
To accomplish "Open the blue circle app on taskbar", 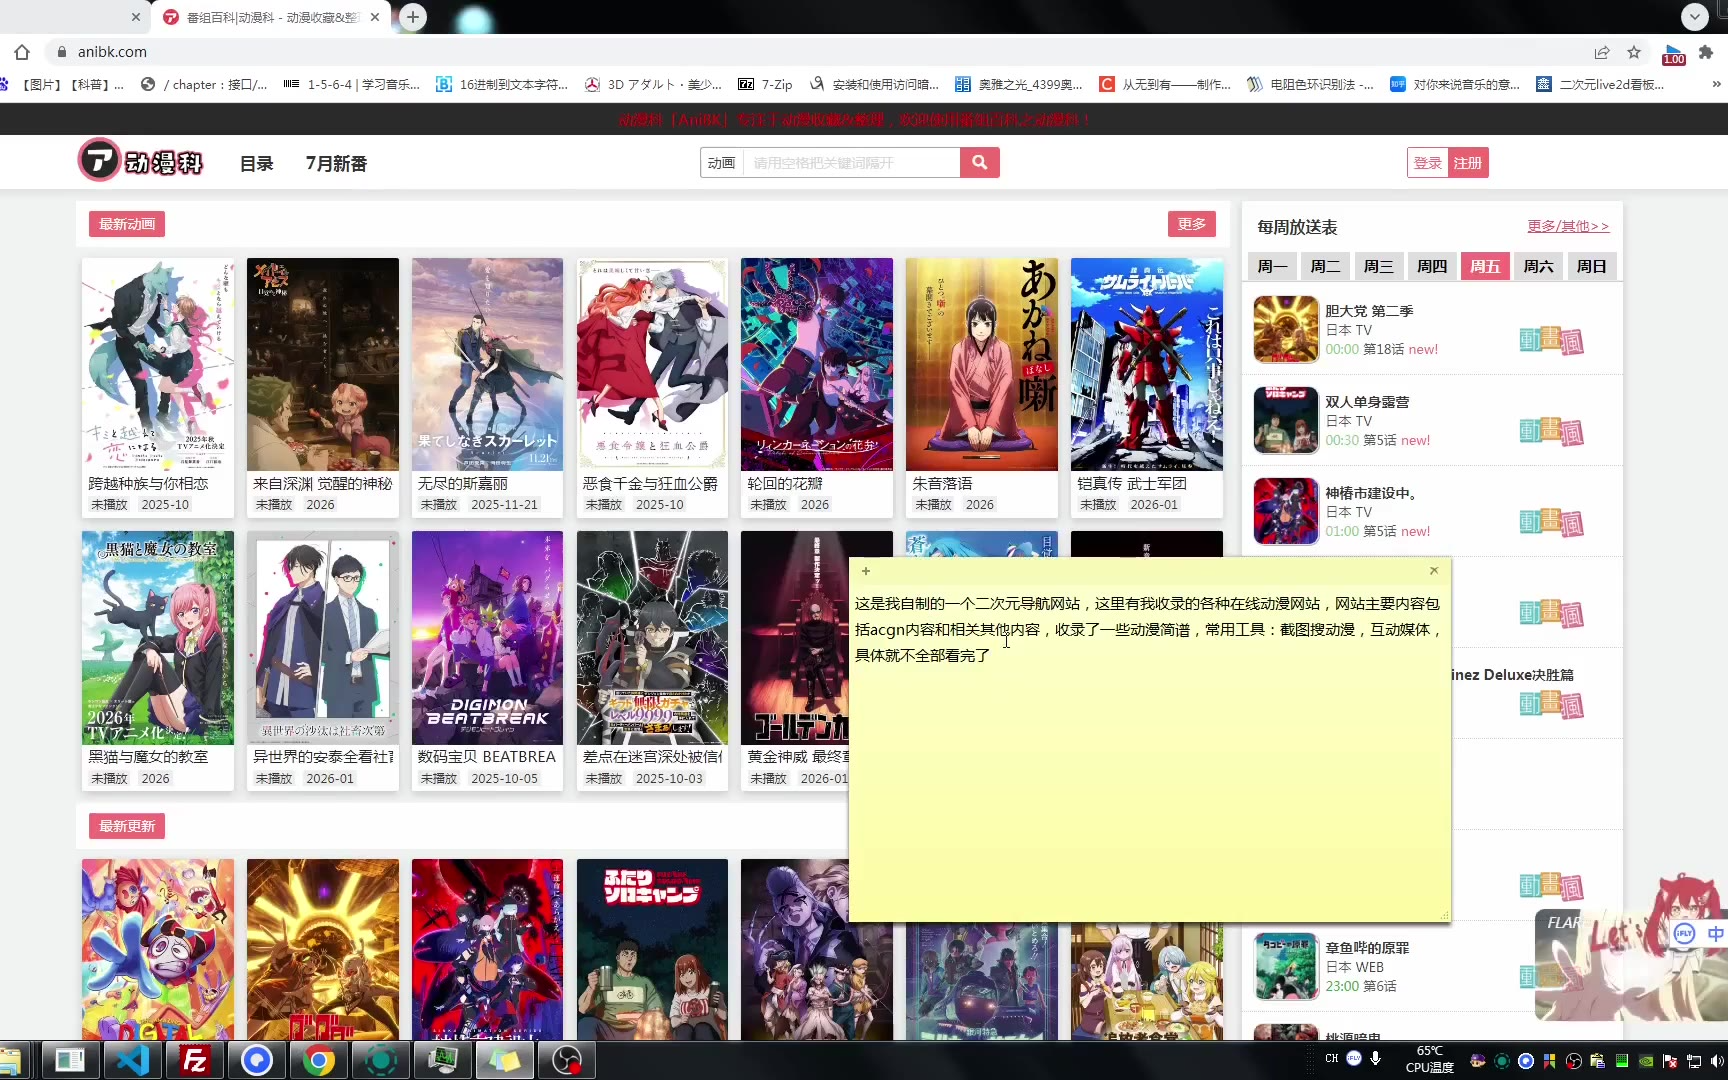I will coord(257,1060).
